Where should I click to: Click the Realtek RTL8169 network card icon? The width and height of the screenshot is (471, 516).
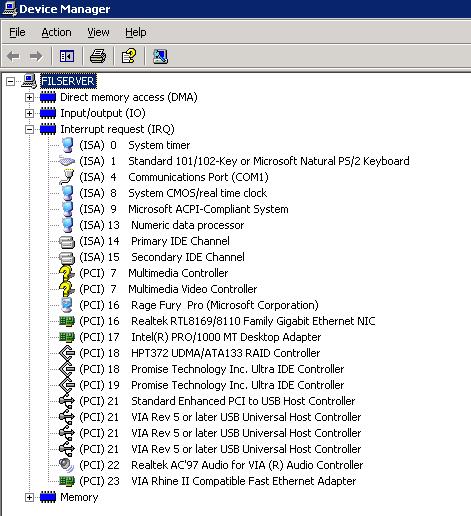[x=67, y=321]
